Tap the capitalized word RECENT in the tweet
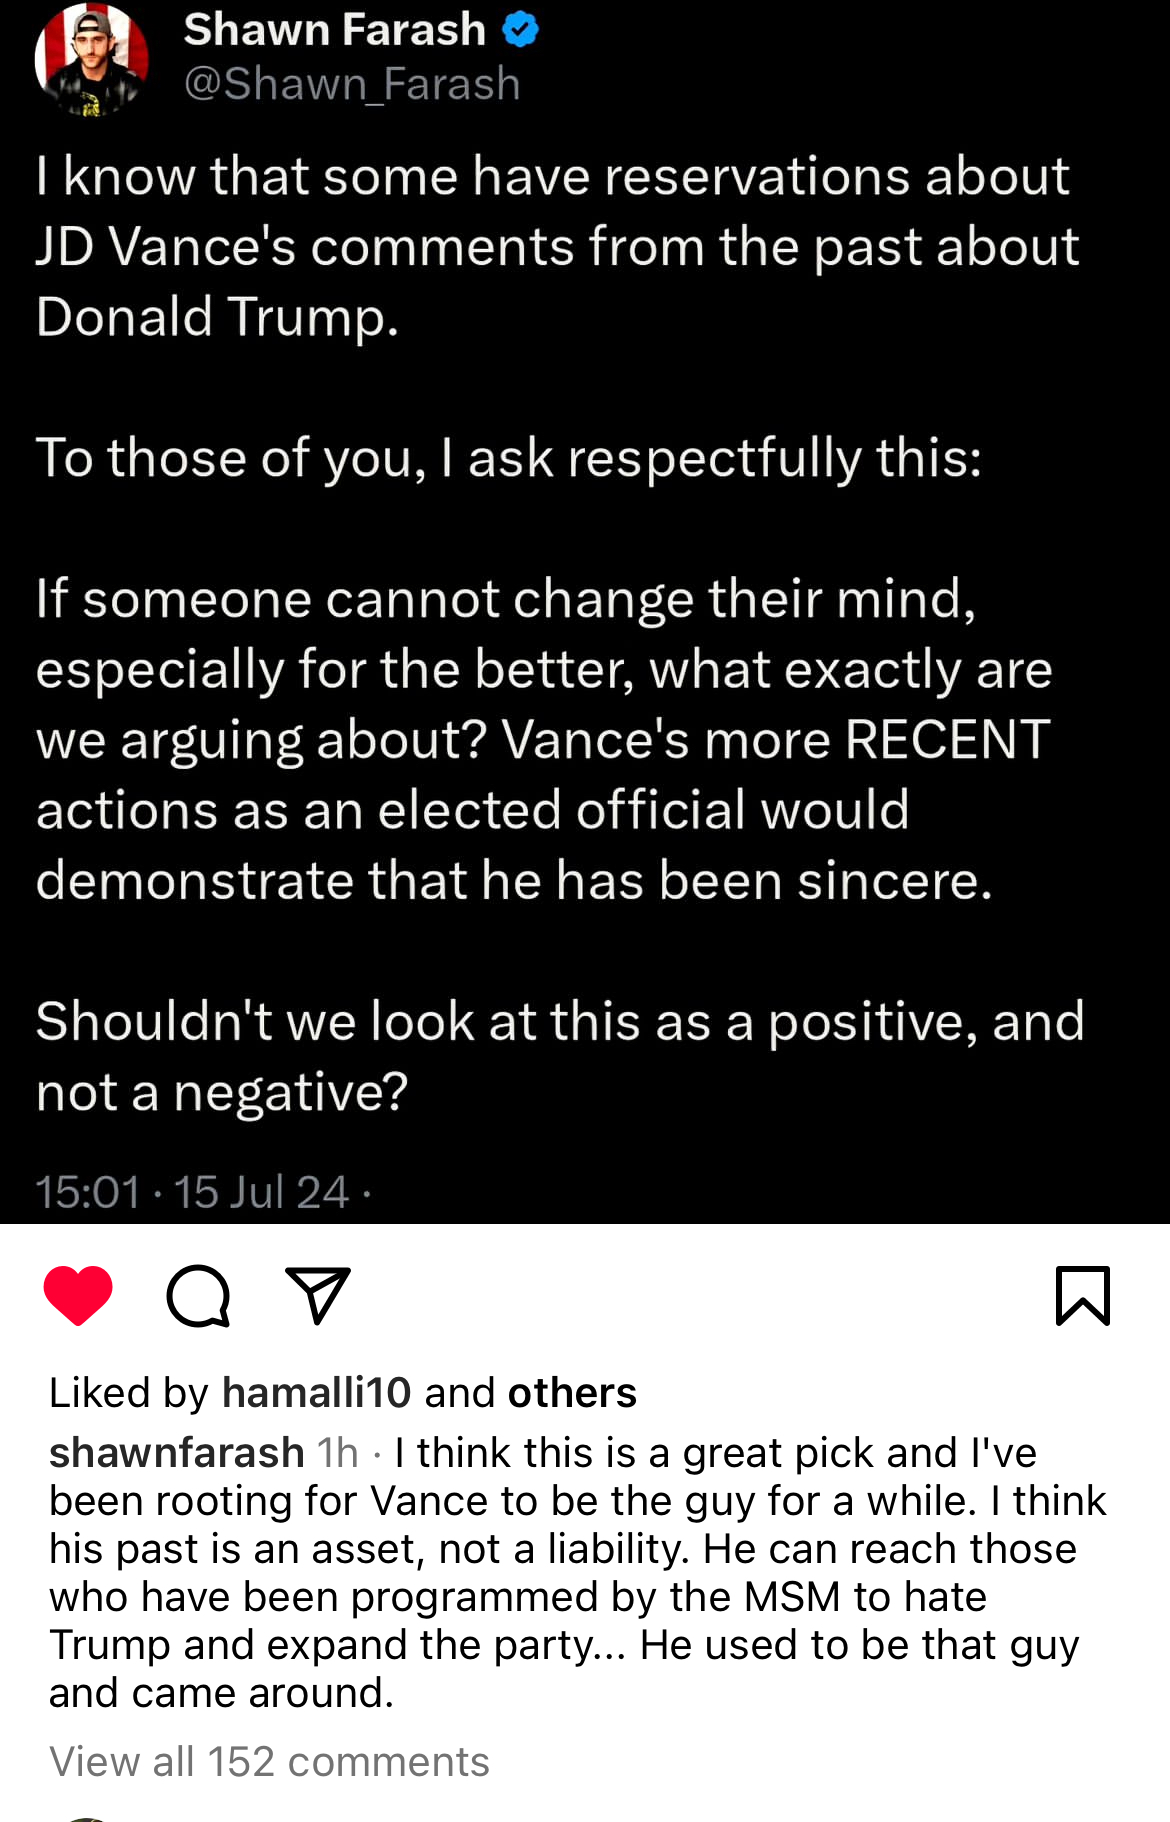The height and width of the screenshot is (1822, 1170). [947, 739]
